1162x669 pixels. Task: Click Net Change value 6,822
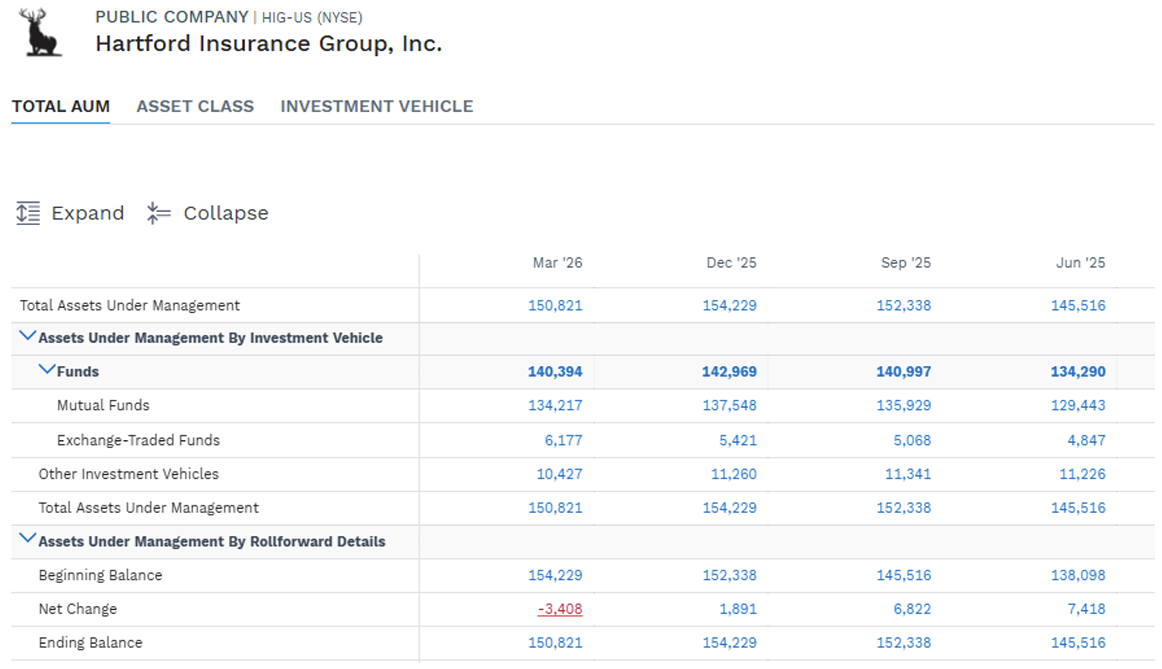[x=912, y=609]
